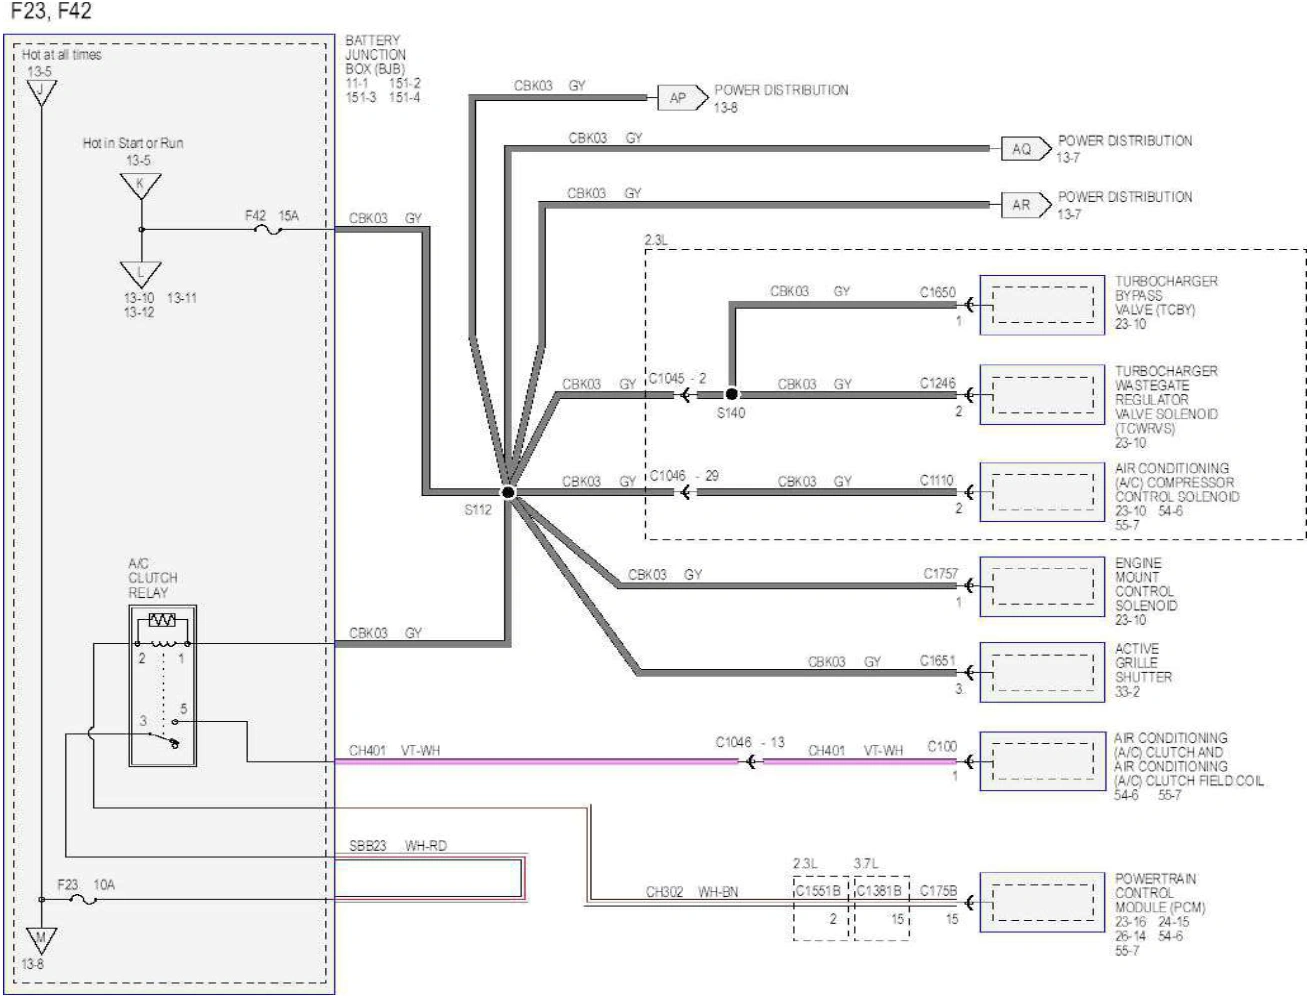
Task: Click the "C1651" connector label
Action: click(938, 661)
